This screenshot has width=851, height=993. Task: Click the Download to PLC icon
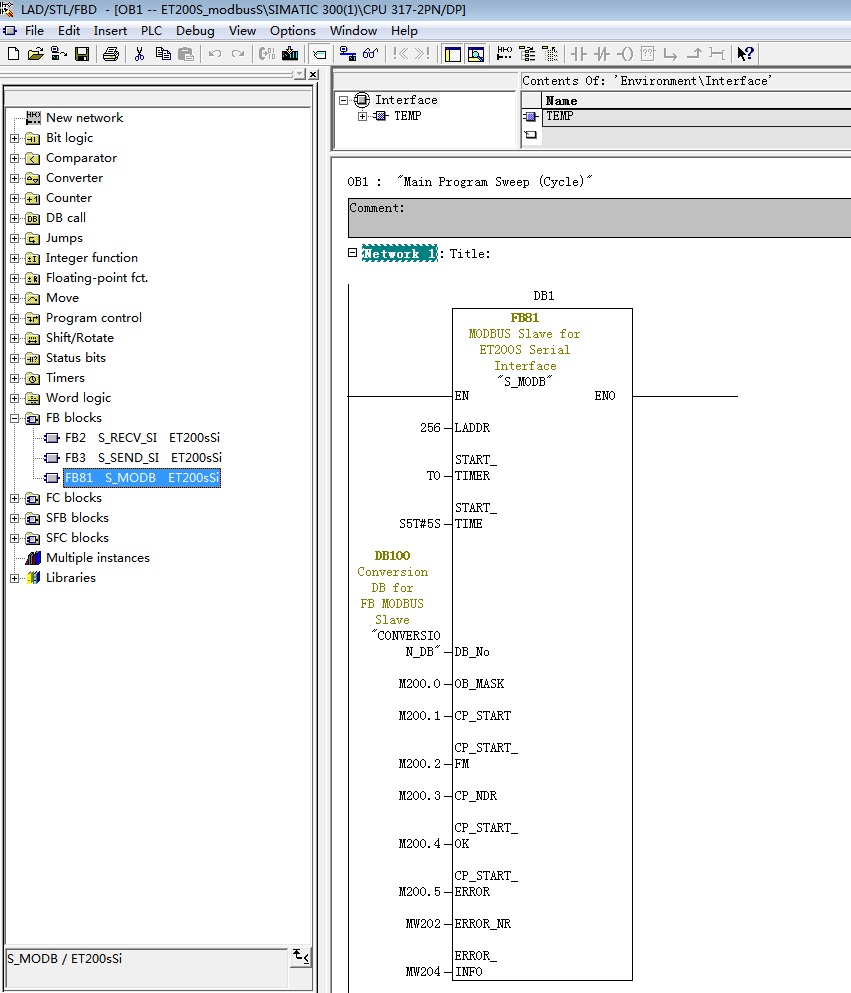(290, 54)
